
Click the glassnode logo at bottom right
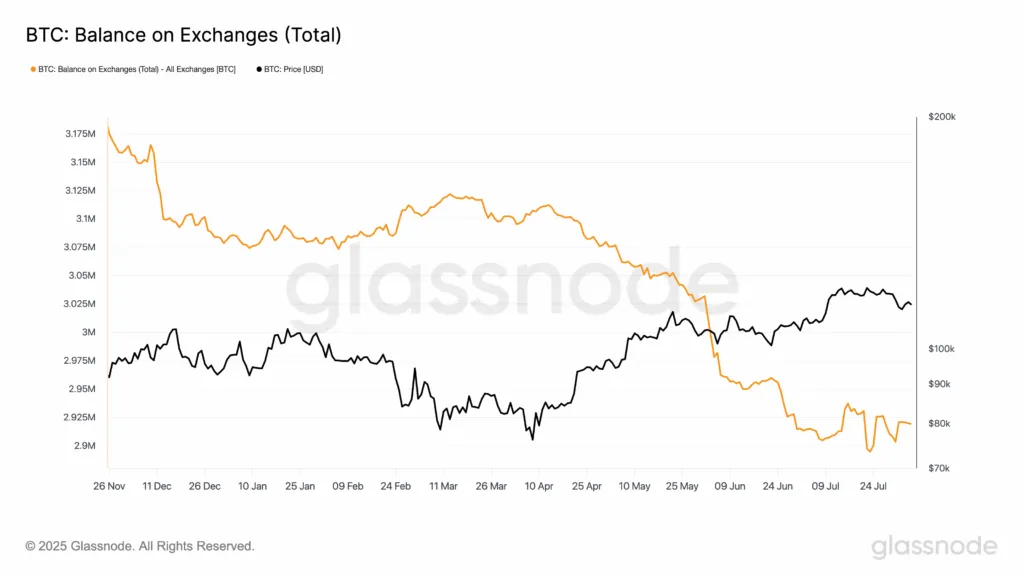click(x=935, y=547)
